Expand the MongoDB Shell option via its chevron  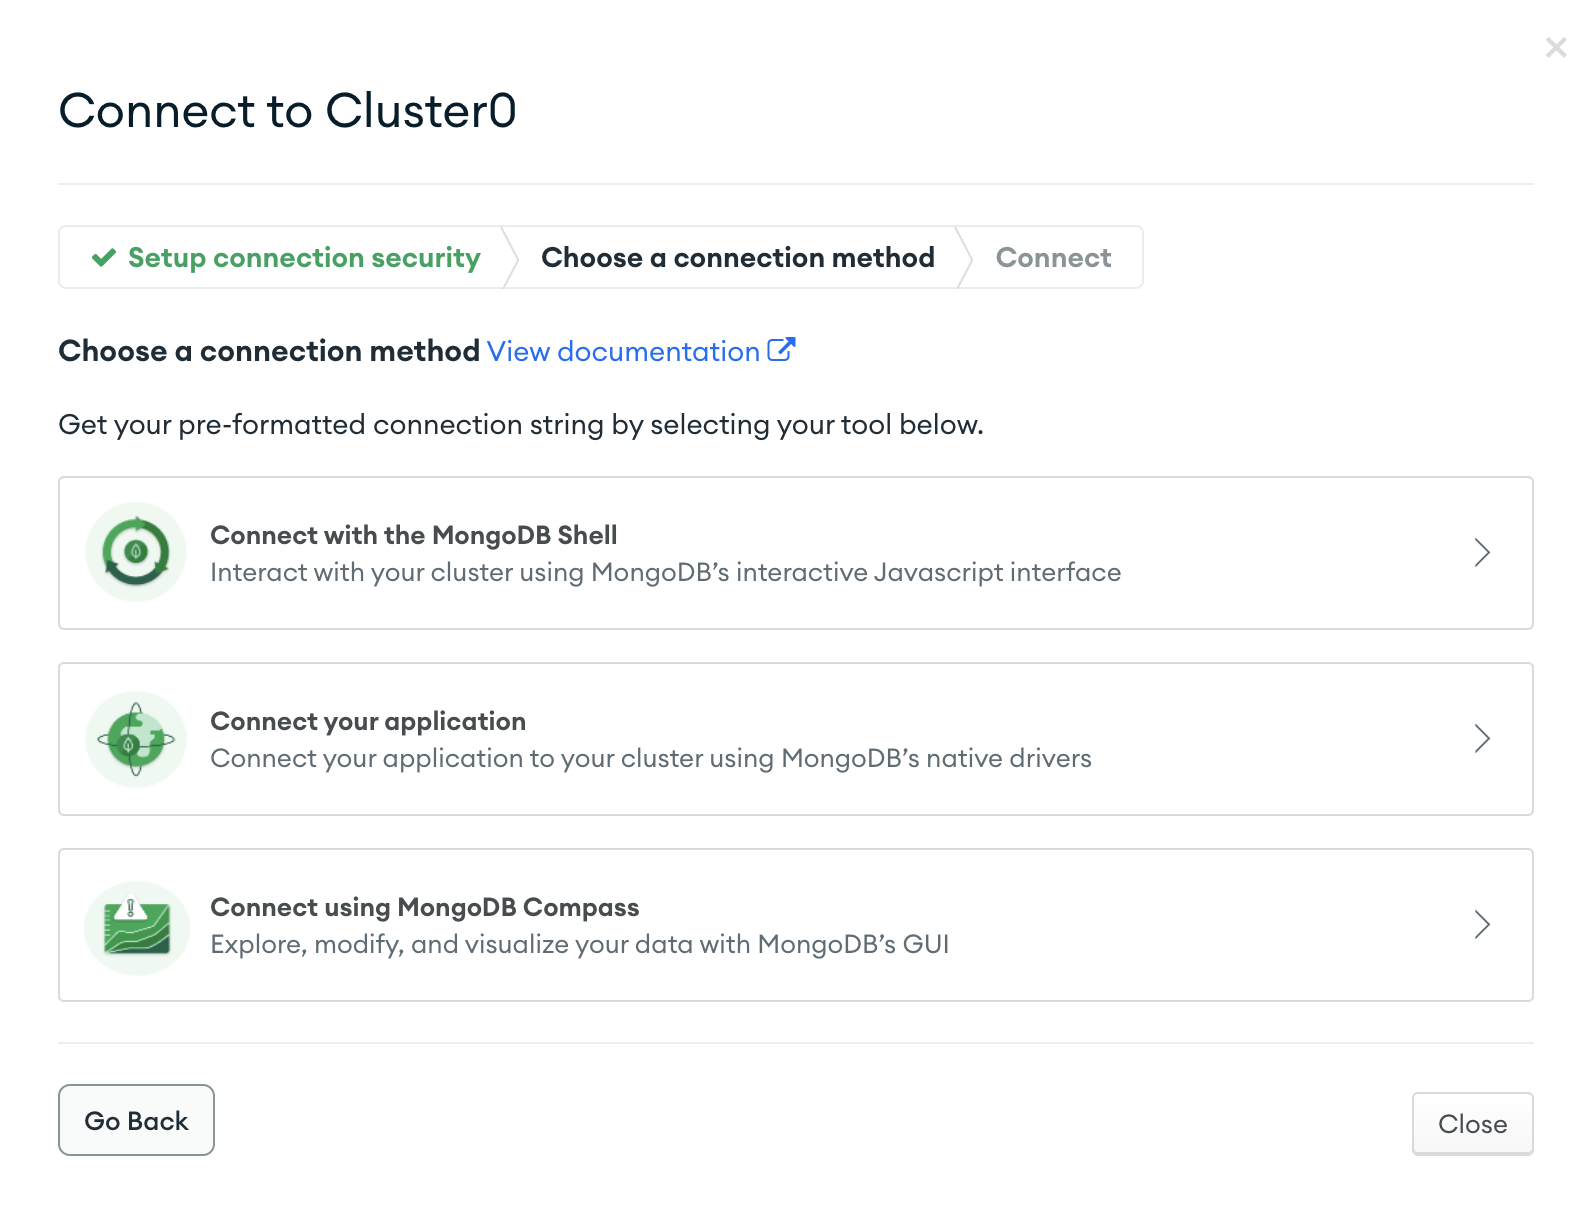pos(1483,552)
